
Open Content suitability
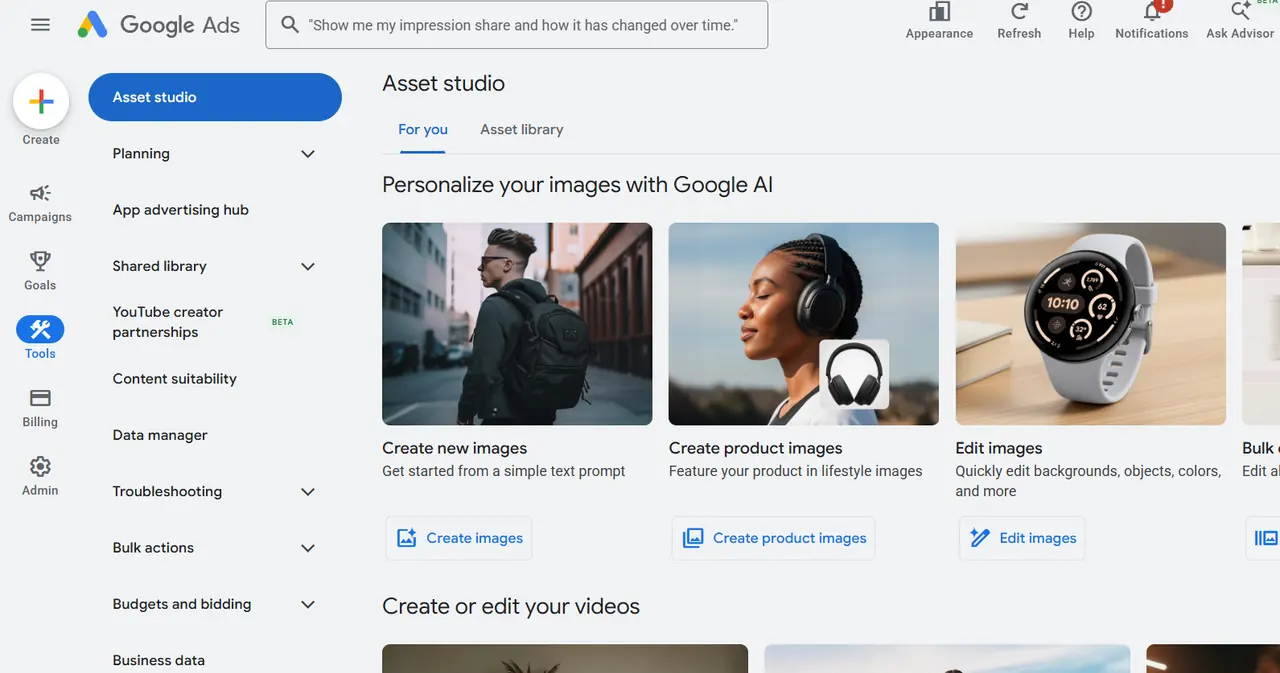(x=175, y=379)
